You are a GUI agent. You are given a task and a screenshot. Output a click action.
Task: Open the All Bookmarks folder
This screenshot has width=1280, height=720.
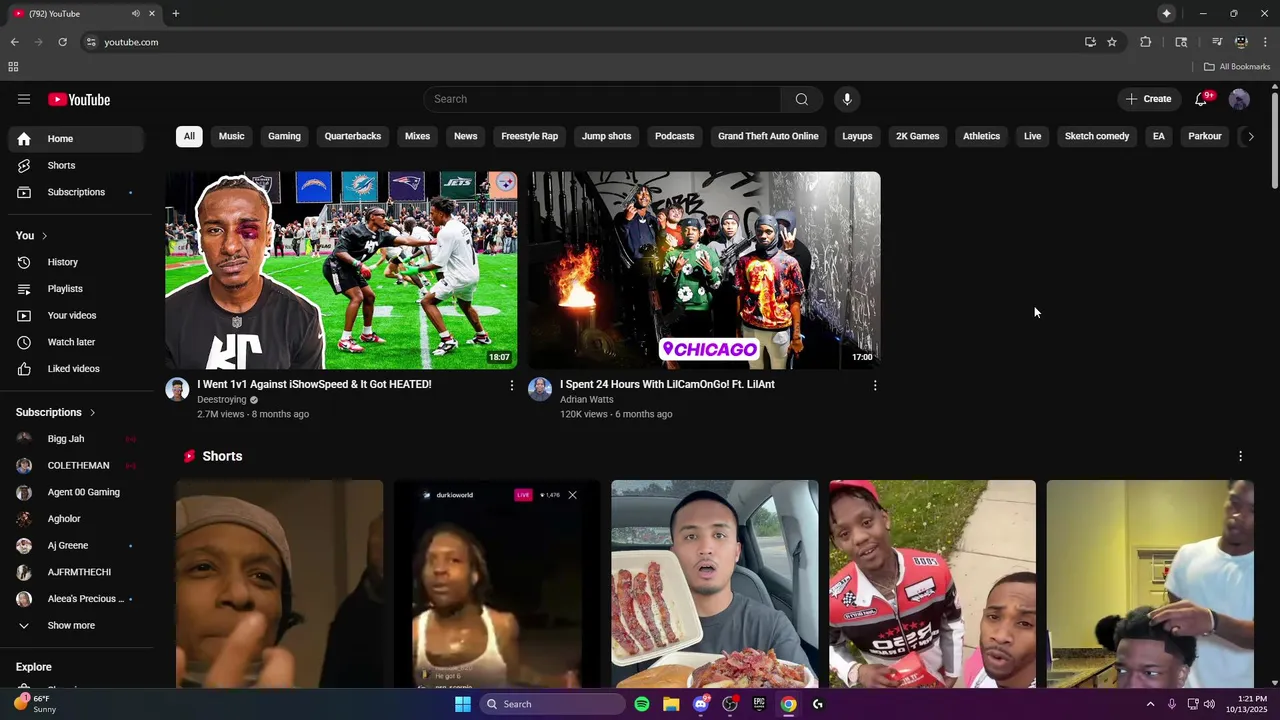[x=1237, y=67]
